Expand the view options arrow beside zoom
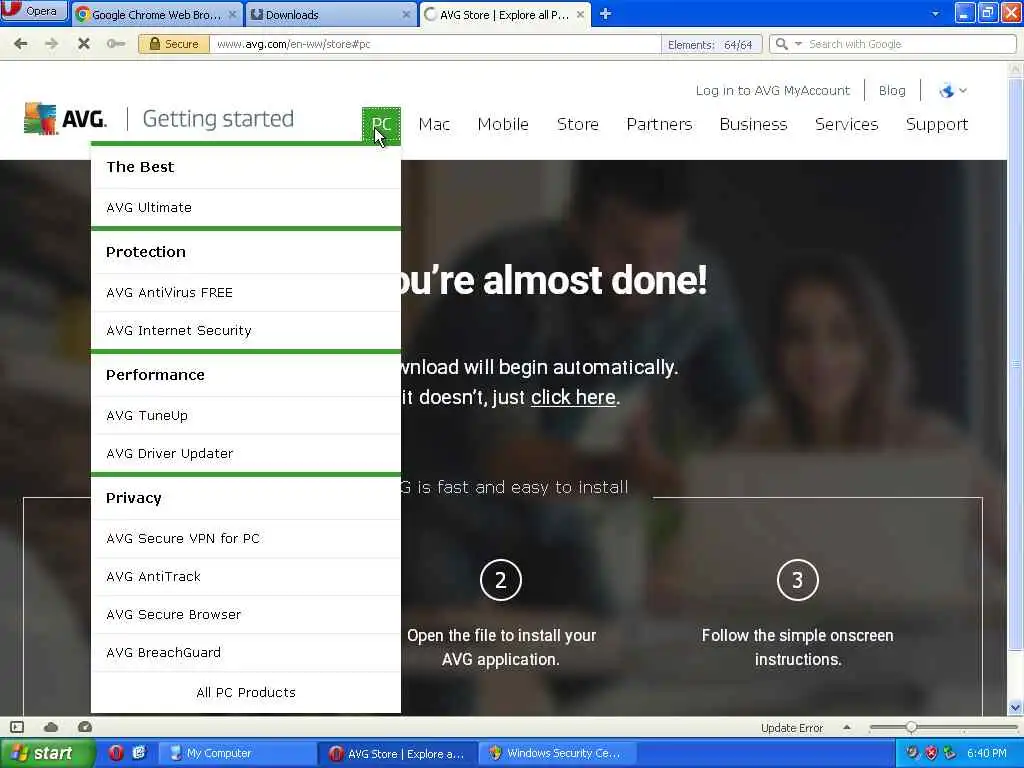The width and height of the screenshot is (1024, 768). pos(847,727)
